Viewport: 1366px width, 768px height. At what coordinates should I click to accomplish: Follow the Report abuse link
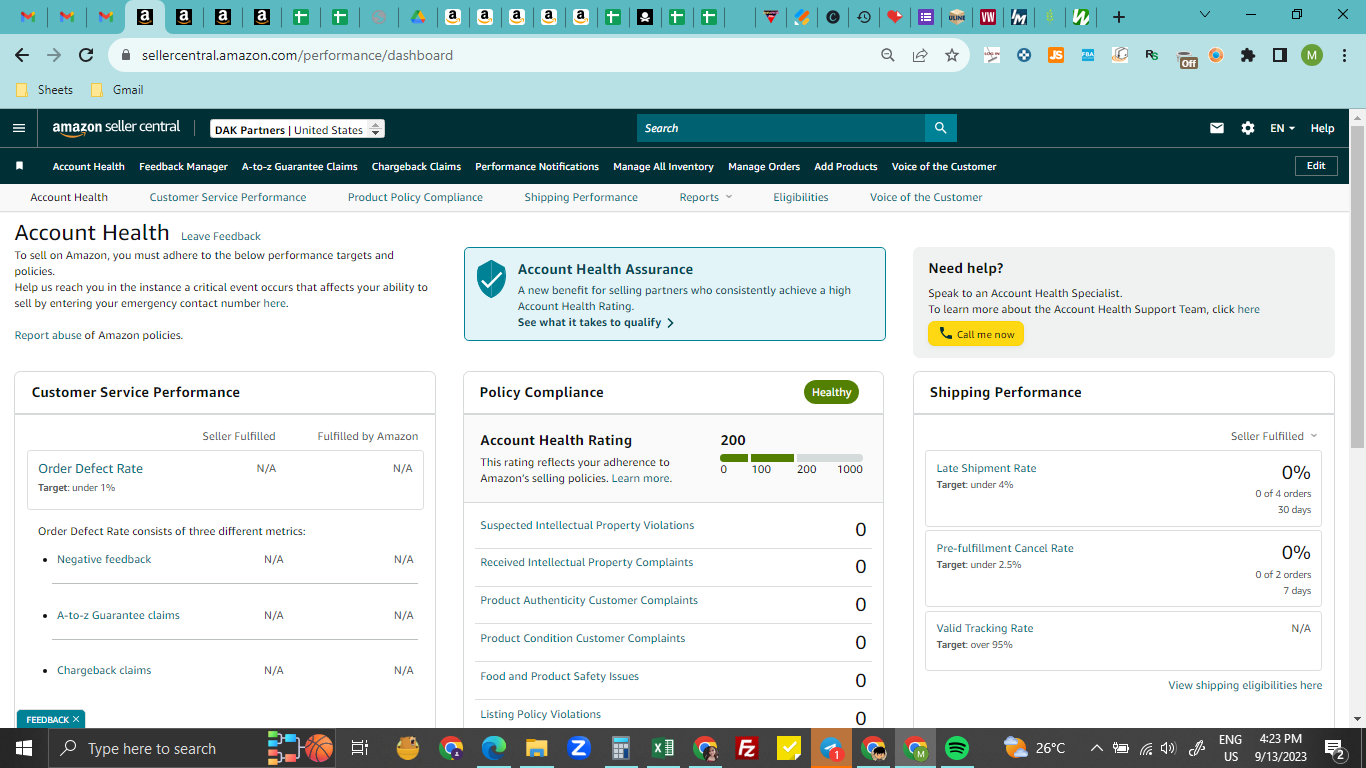[48, 335]
